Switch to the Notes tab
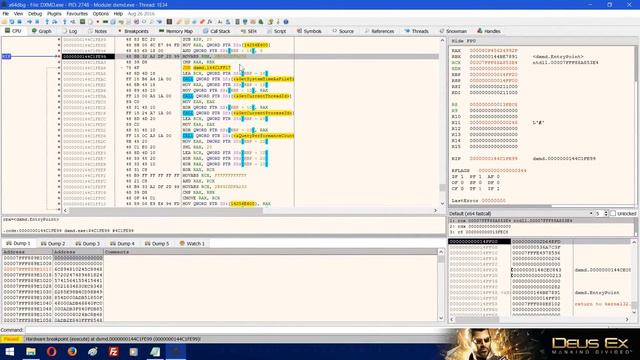Image resolution: width=640 pixels, height=360 pixels. click(x=98, y=31)
